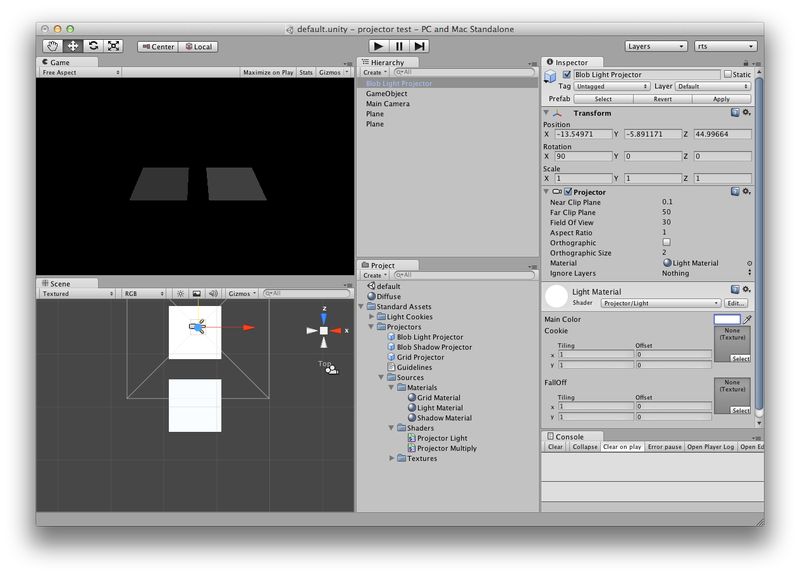Toggle Blob Light Projector active checkbox
800x576 pixels.
point(566,74)
